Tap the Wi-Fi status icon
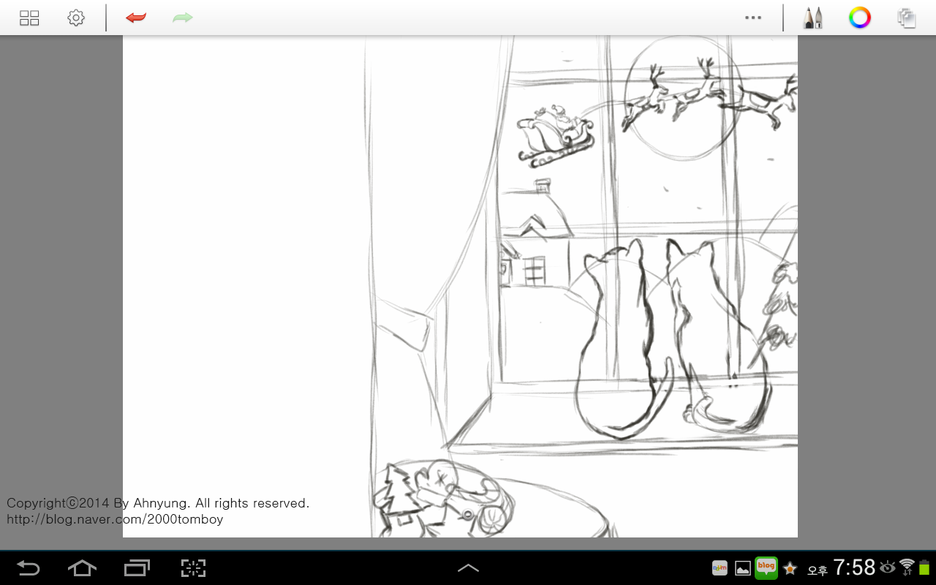 click(x=907, y=567)
